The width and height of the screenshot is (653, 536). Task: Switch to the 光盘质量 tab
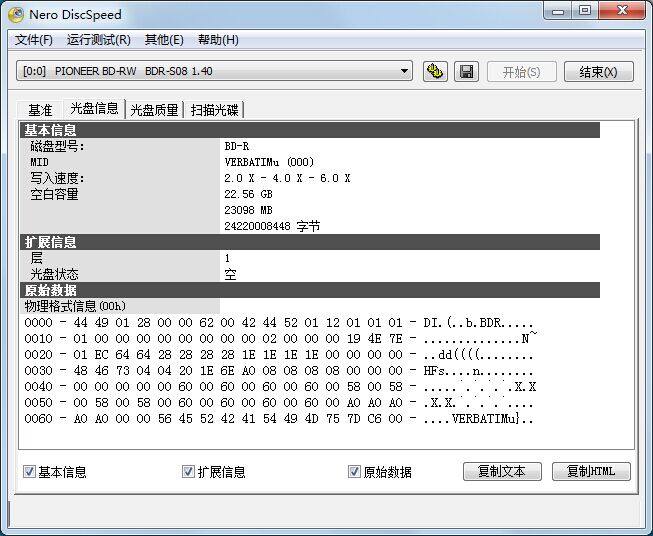[154, 110]
